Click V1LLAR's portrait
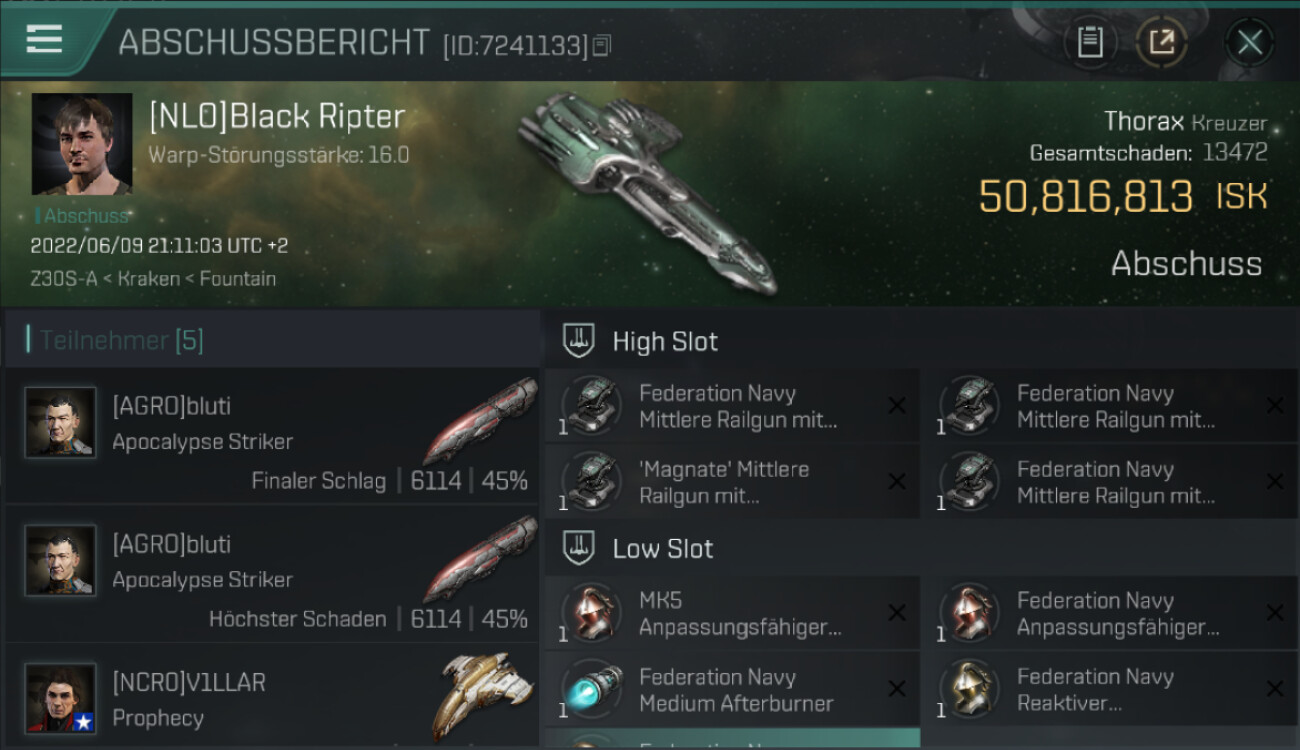Viewport: 1300px width, 750px height. [61, 698]
